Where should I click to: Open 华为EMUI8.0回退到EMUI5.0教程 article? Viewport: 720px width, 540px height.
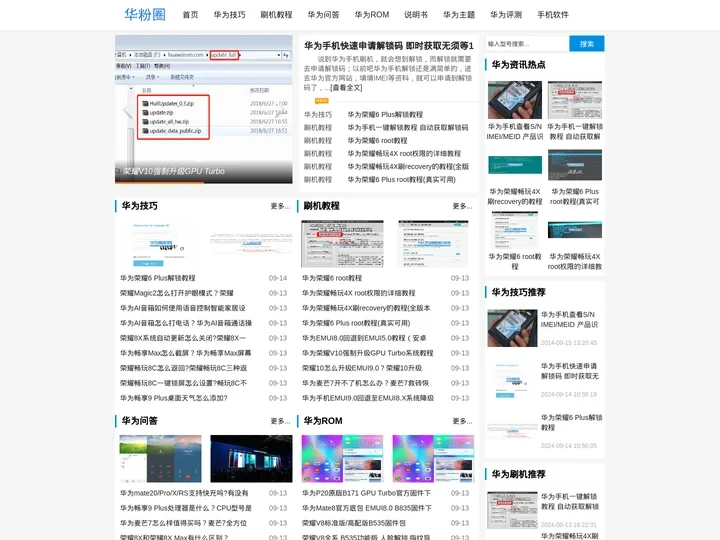coord(364,338)
